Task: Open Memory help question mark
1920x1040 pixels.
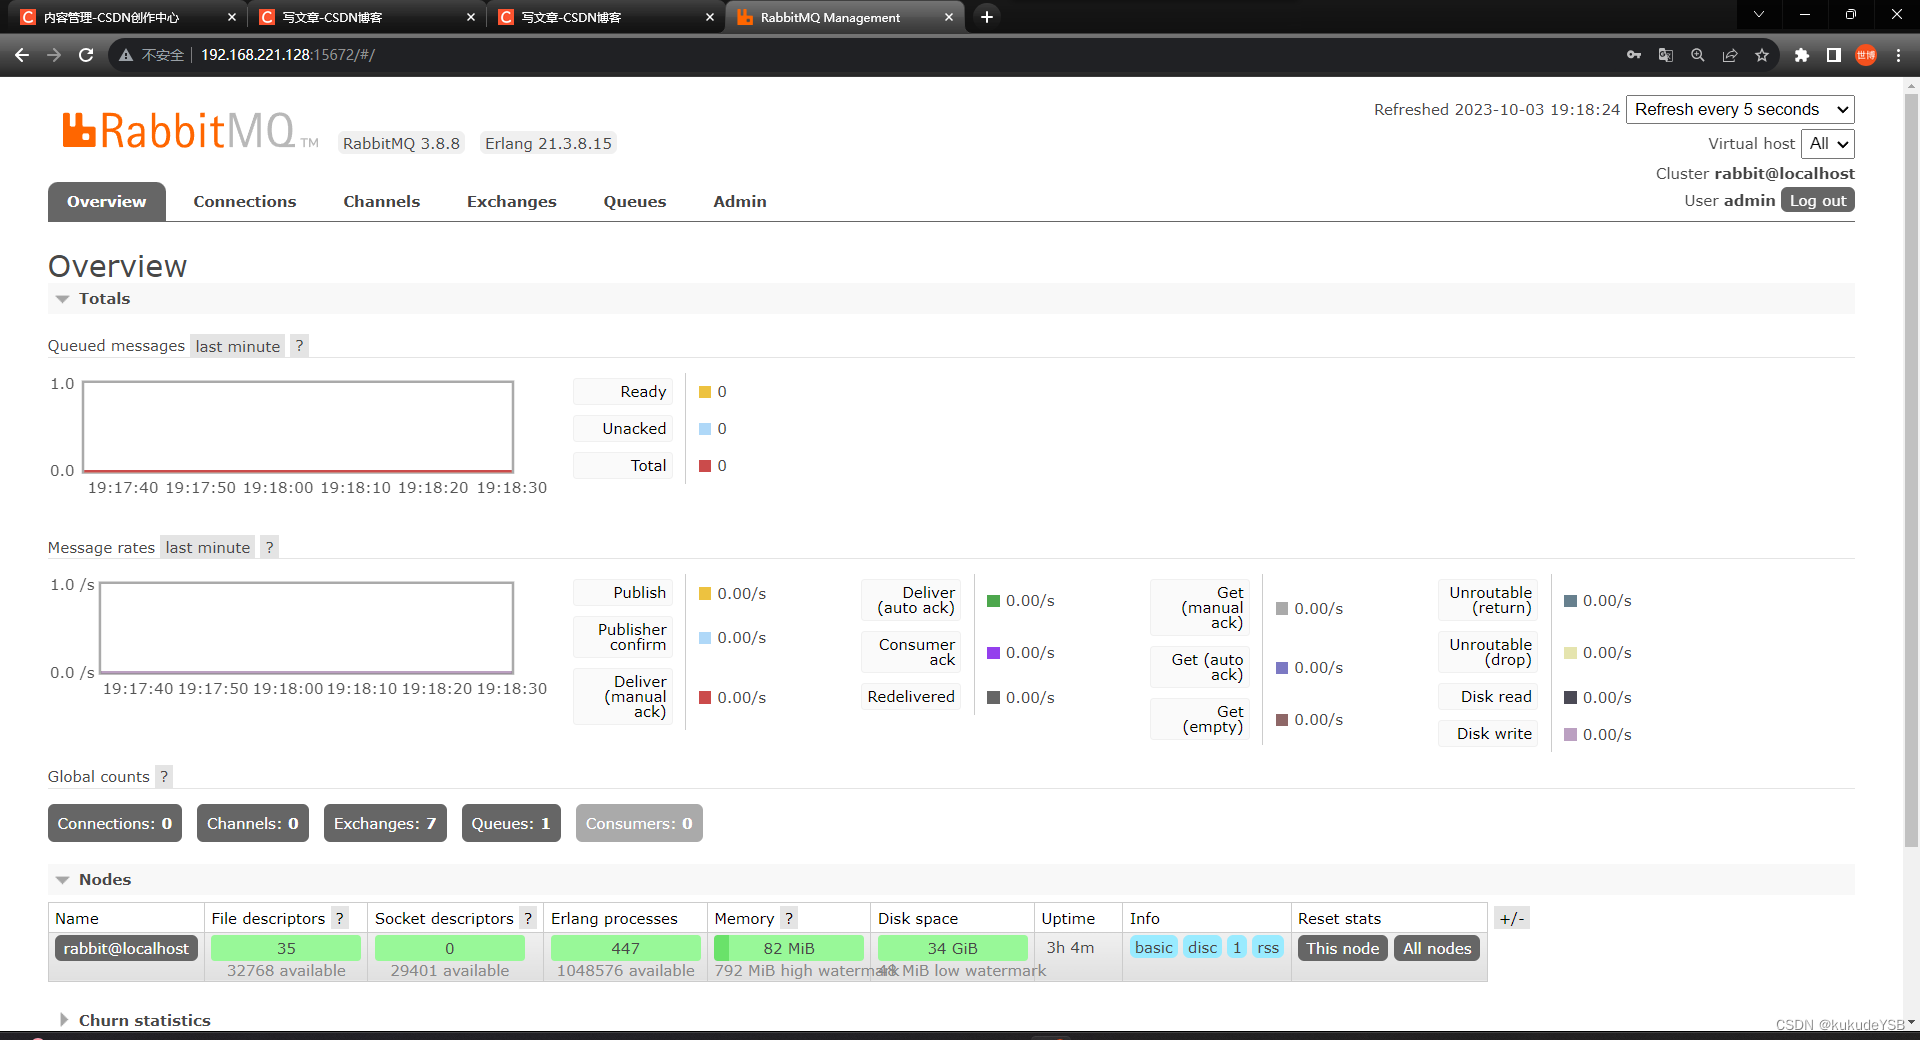Action: coord(789,918)
